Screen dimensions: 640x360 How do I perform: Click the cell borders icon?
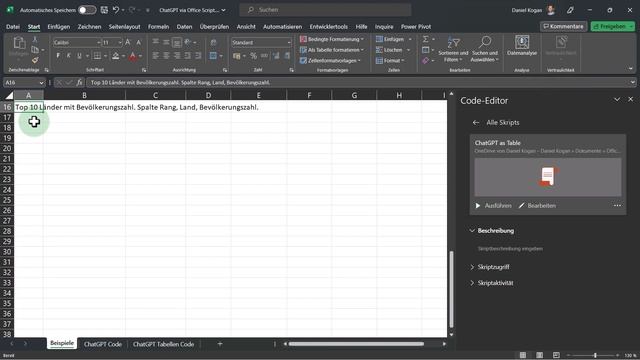coord(97,56)
